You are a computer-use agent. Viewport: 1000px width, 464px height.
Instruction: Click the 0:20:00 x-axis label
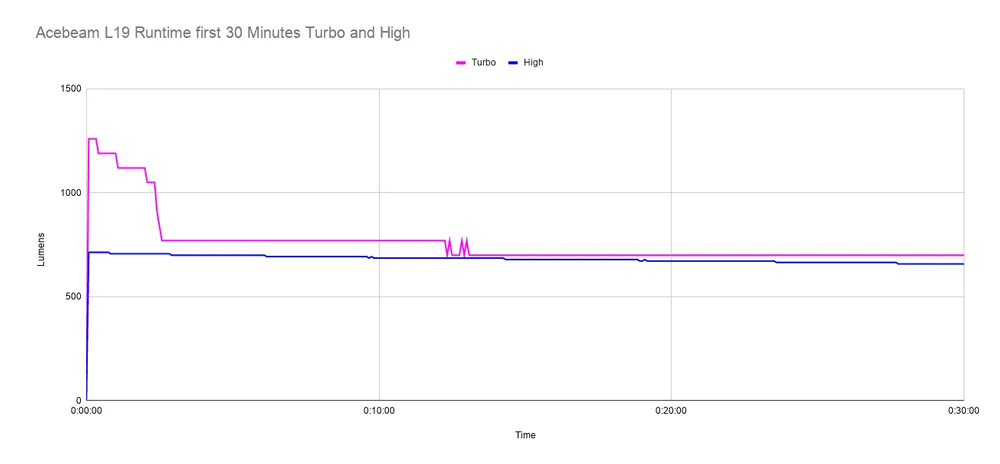click(671, 411)
